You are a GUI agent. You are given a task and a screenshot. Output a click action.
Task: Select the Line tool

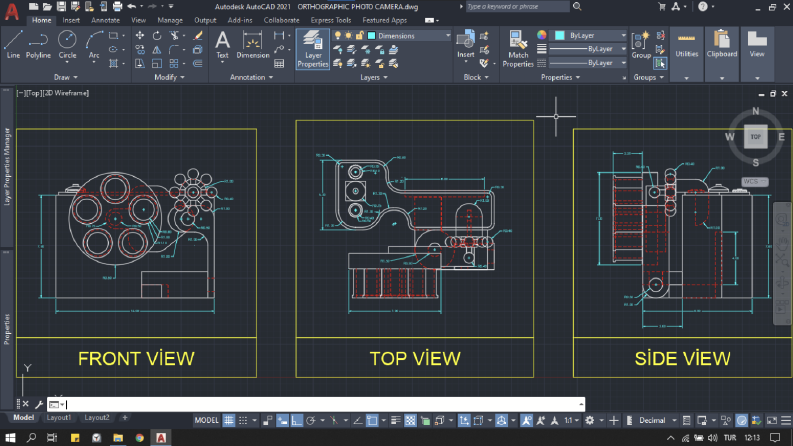pyautogui.click(x=13, y=44)
